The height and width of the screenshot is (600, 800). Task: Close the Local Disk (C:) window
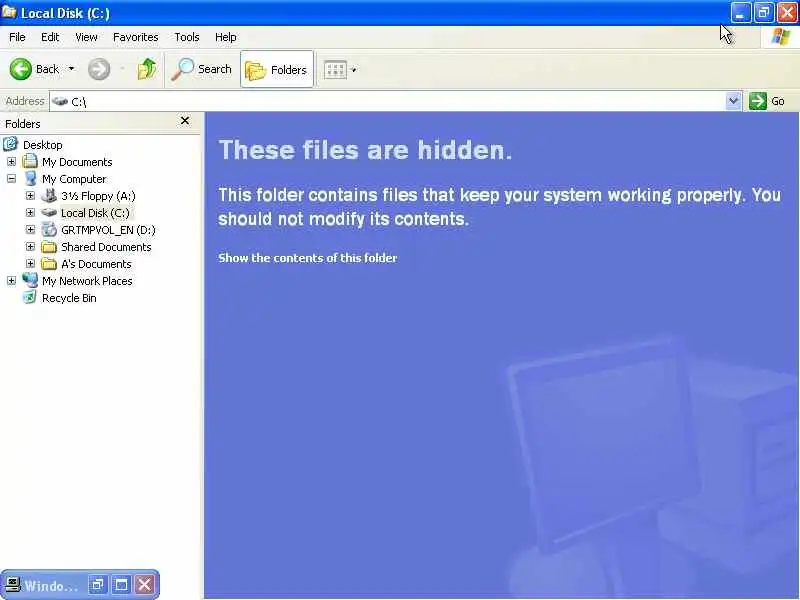(787, 13)
